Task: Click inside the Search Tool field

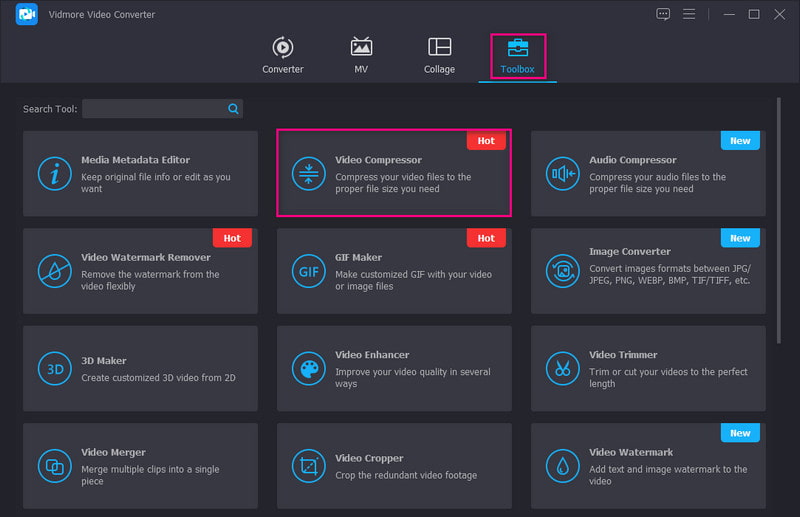Action: [x=153, y=108]
